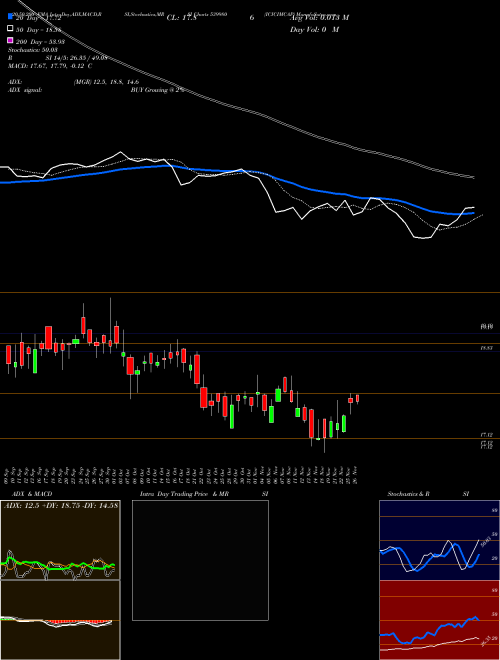Click the 'Intra Day Trading Price & MR' title
The image size is (500, 660).
coord(184,494)
